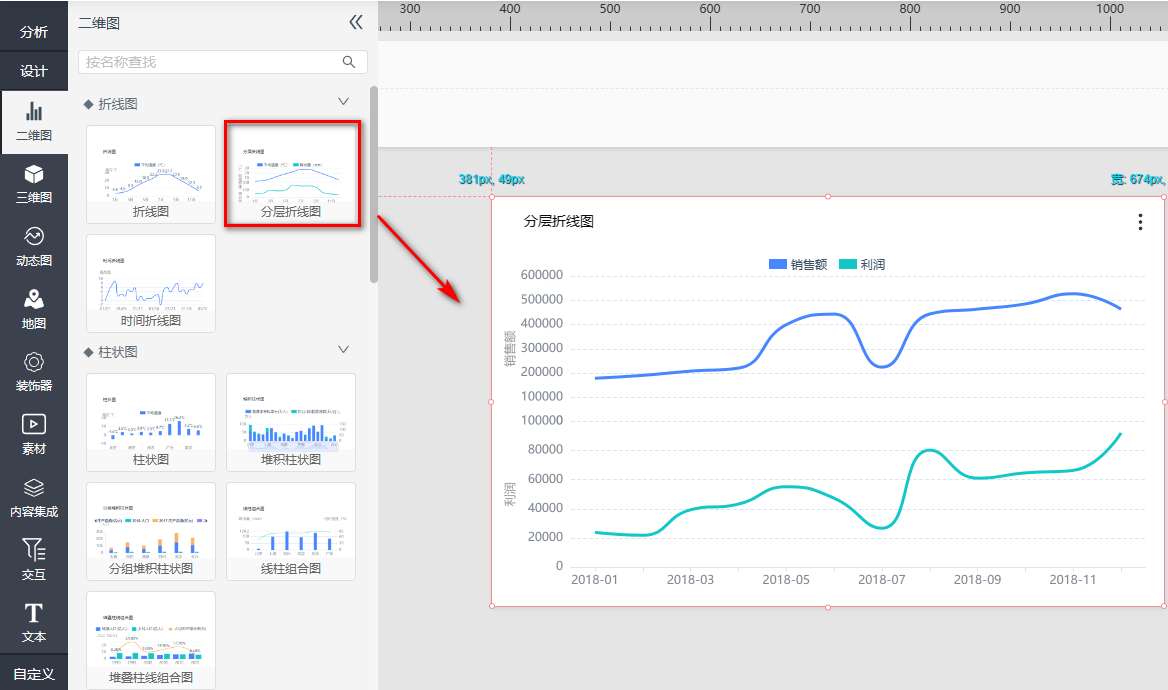This screenshot has height=690, width=1168.
Task: Open the 交互 interaction filter category
Action: pos(34,559)
